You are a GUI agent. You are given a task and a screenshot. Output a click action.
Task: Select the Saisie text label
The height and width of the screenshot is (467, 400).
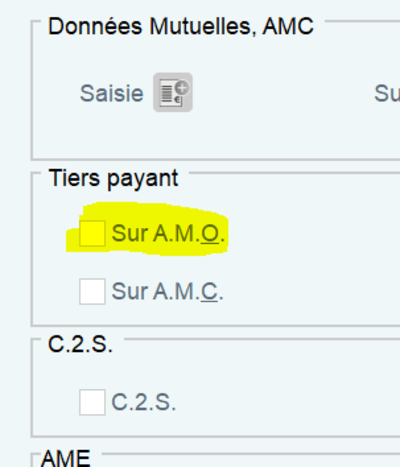point(112,93)
